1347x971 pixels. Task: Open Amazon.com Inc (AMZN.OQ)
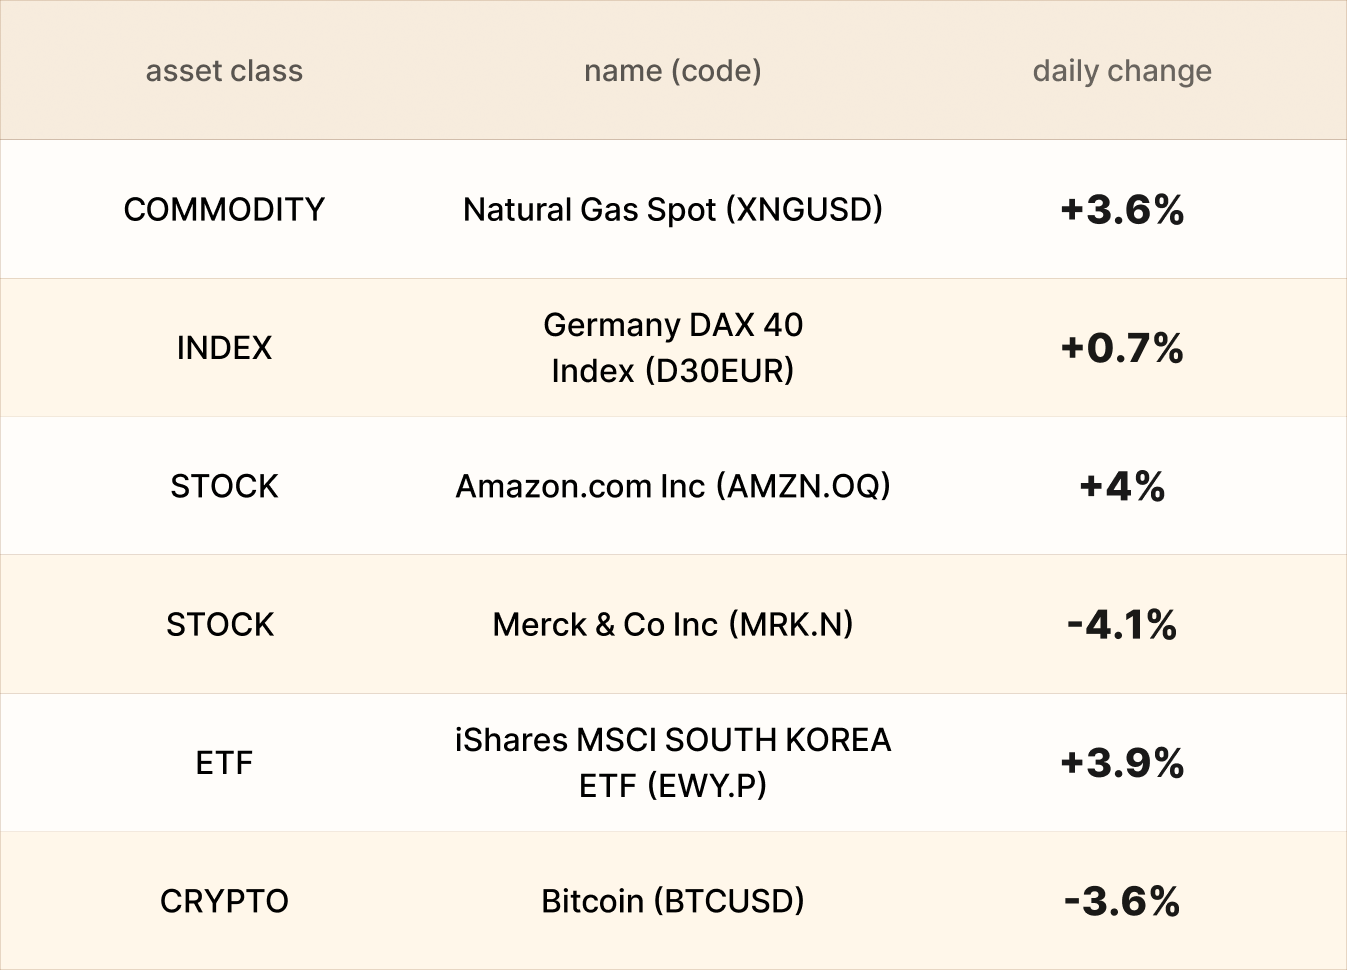(x=672, y=486)
